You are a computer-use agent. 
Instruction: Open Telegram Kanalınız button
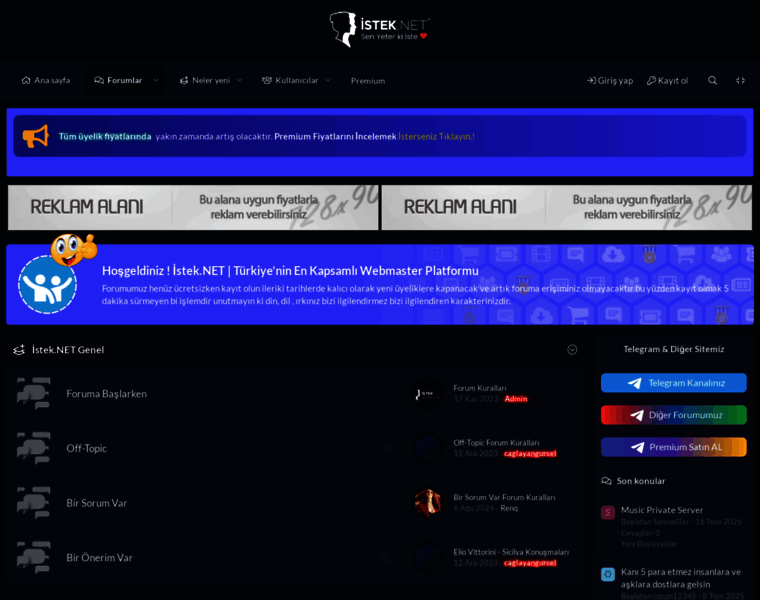(x=674, y=383)
